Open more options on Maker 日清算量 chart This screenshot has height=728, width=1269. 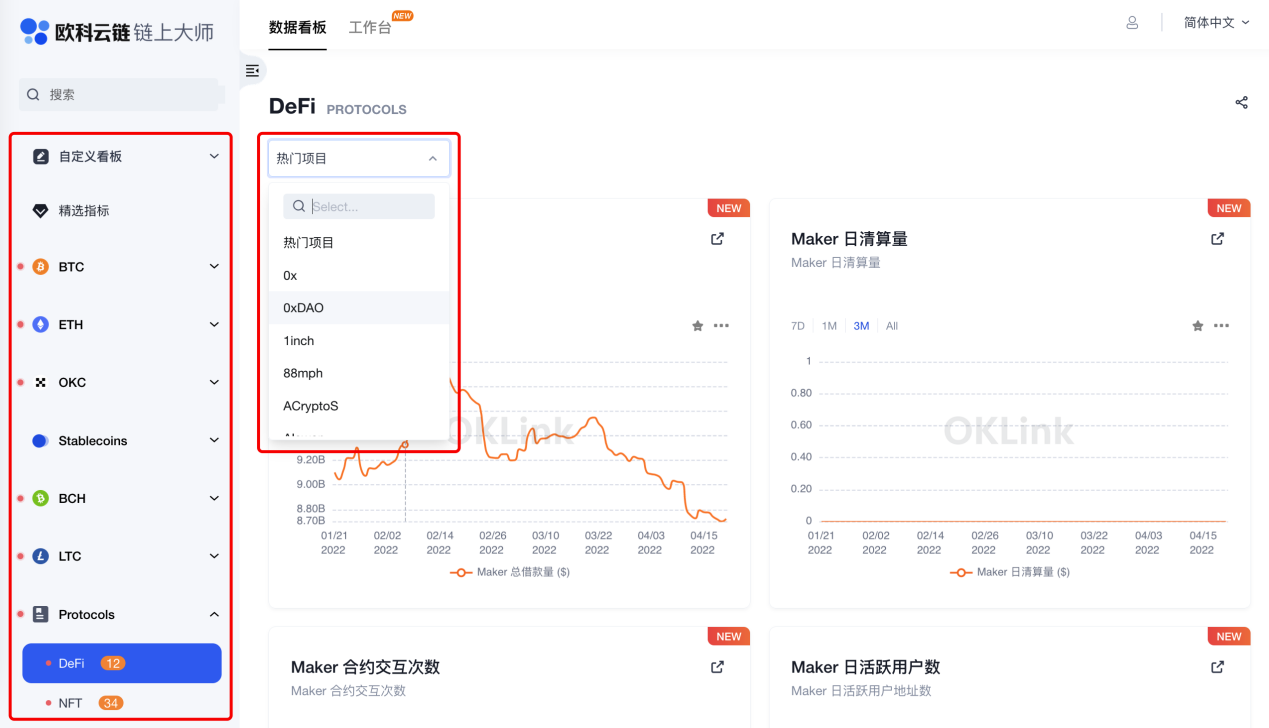(x=1221, y=326)
